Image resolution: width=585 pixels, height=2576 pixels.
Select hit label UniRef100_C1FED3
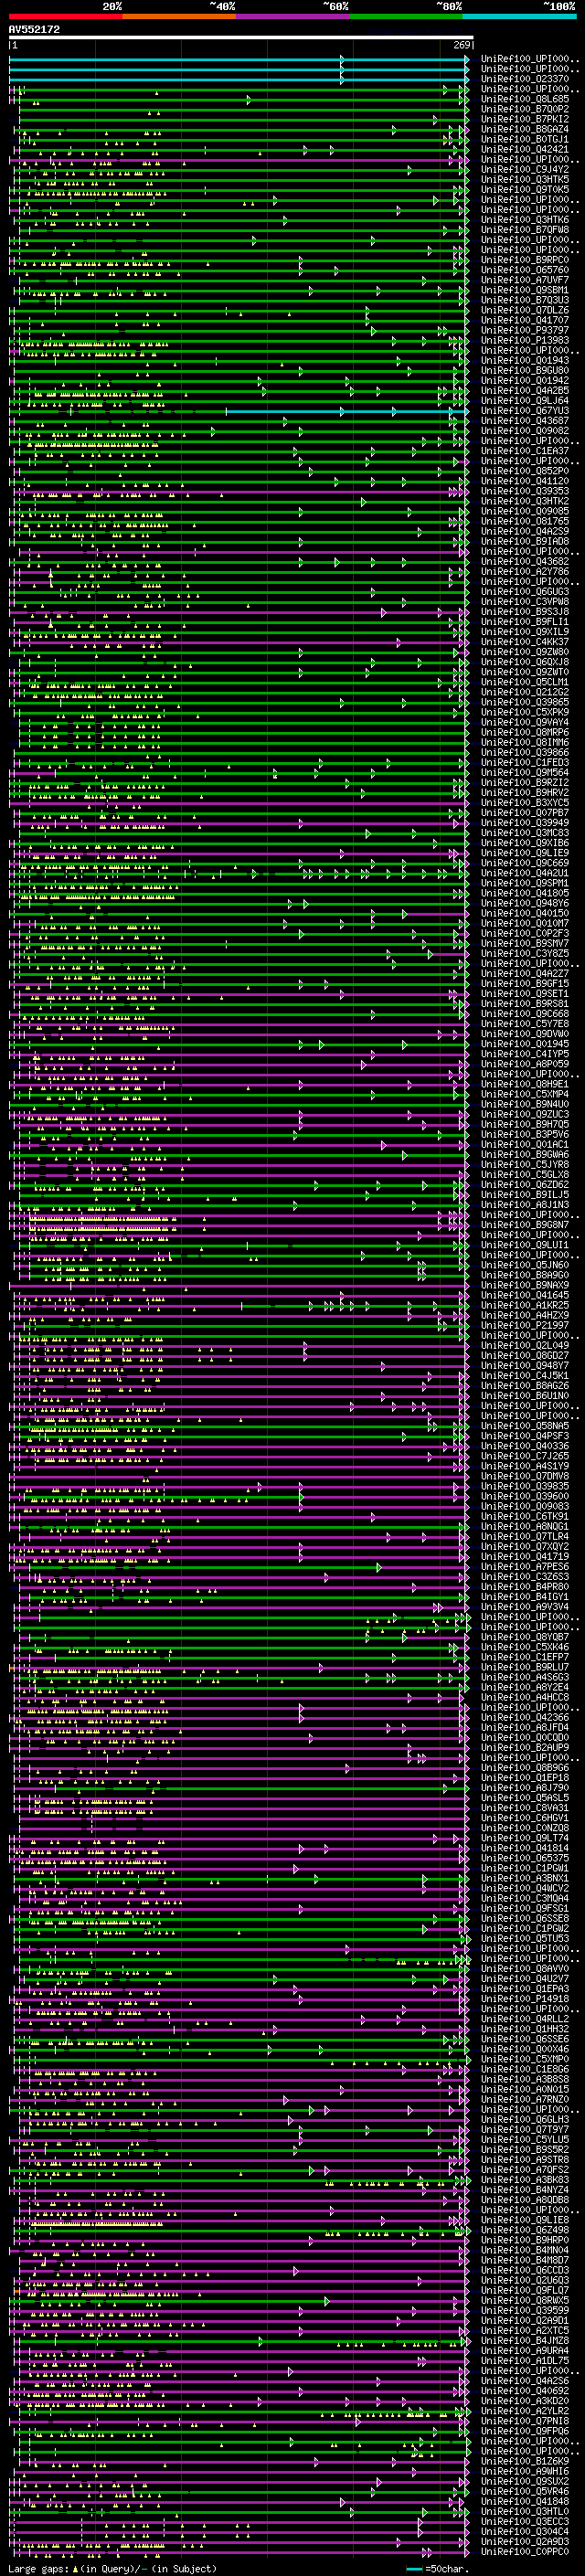click(x=525, y=763)
